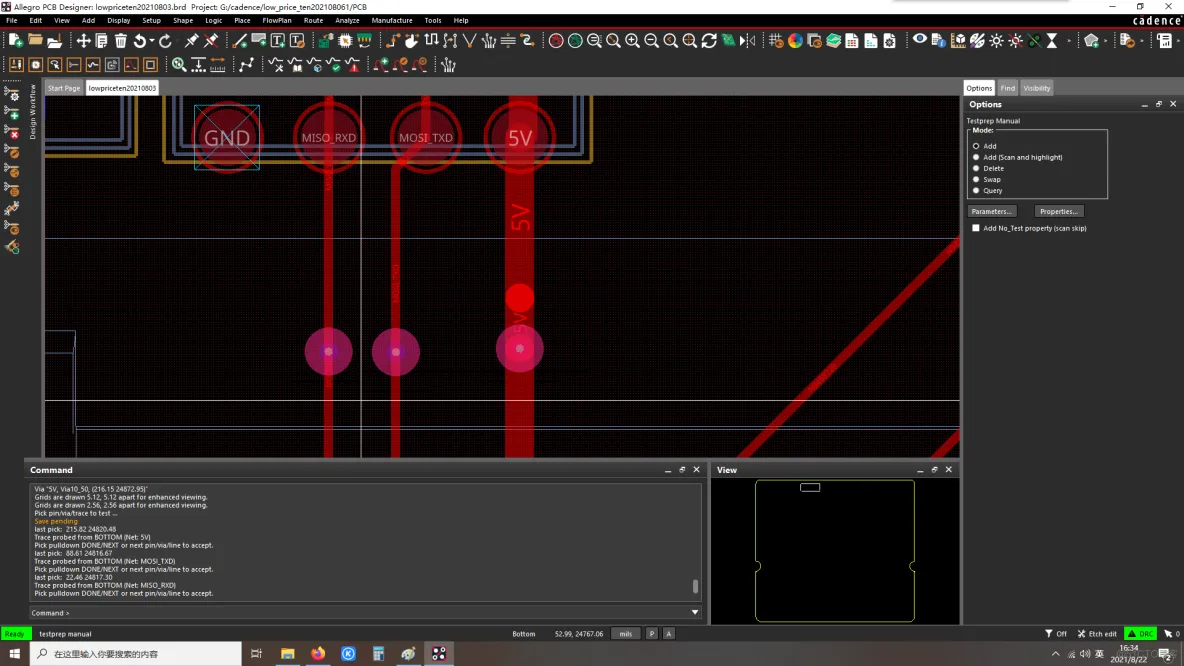Click the Copy tool icon
The image size is (1184, 666).
pyautogui.click(x=101, y=41)
